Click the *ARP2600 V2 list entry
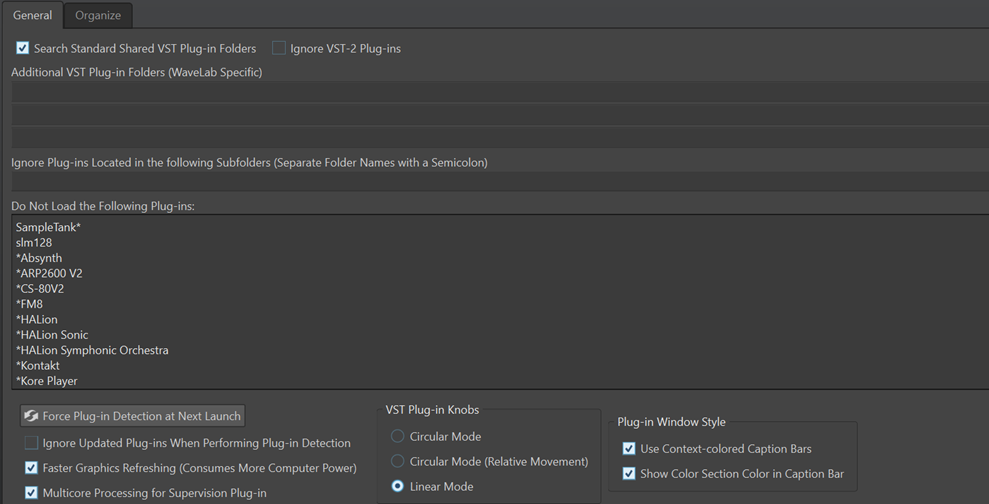This screenshot has height=504, width=989. pos(49,274)
